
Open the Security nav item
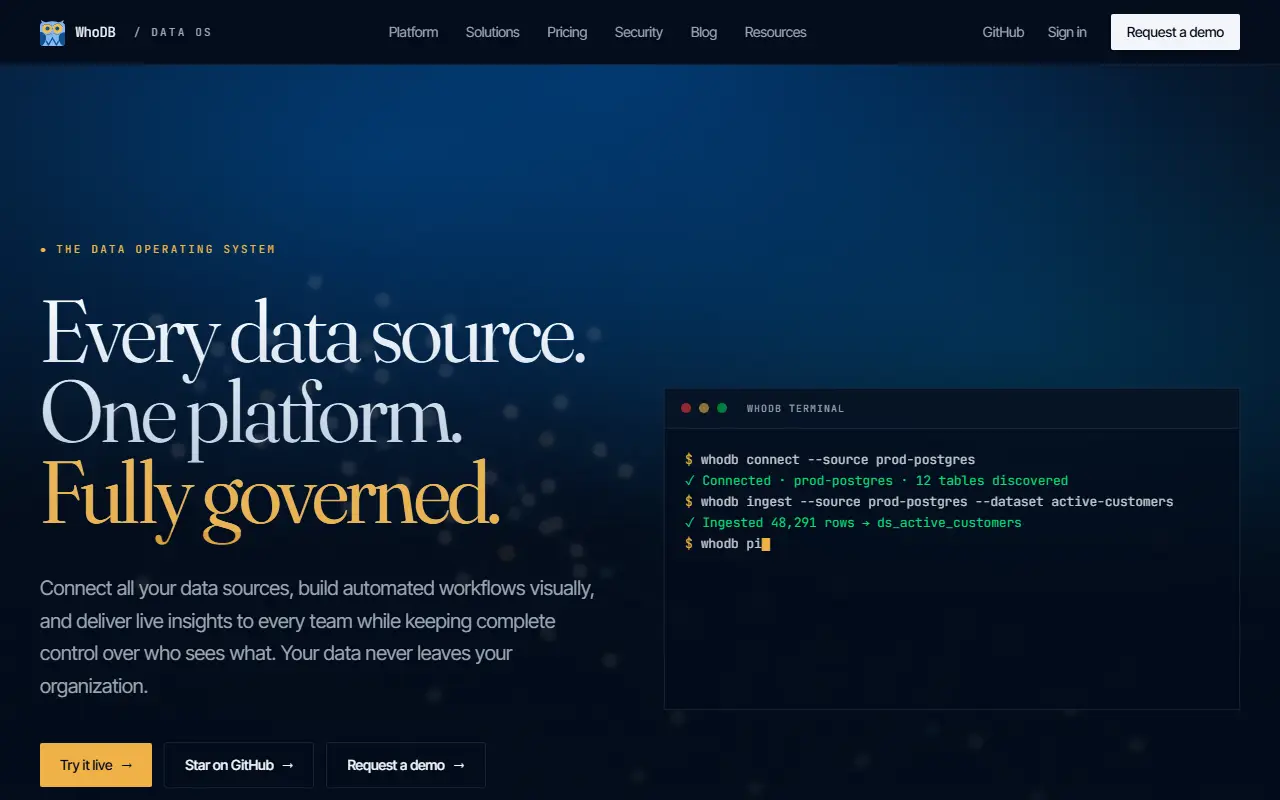[x=638, y=32]
